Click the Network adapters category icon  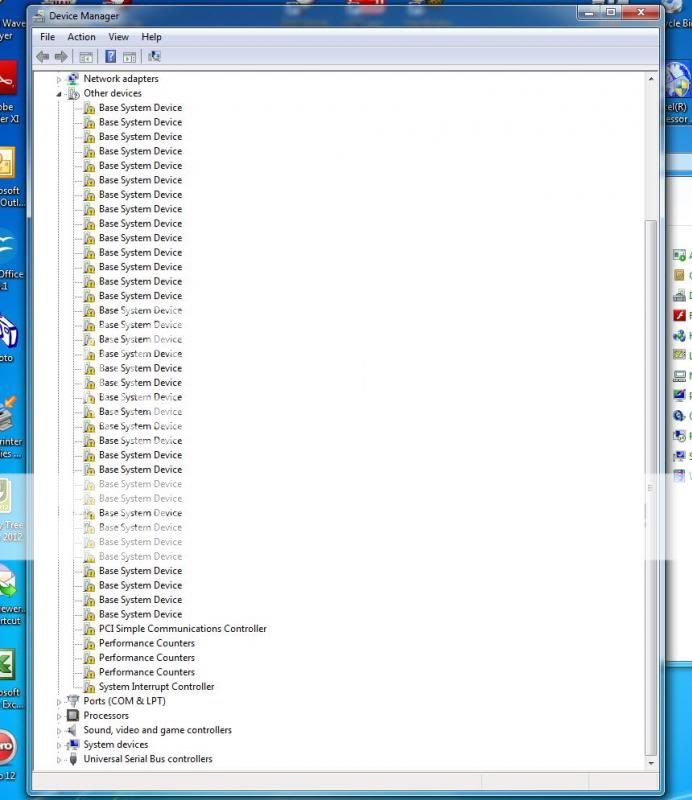(73, 79)
